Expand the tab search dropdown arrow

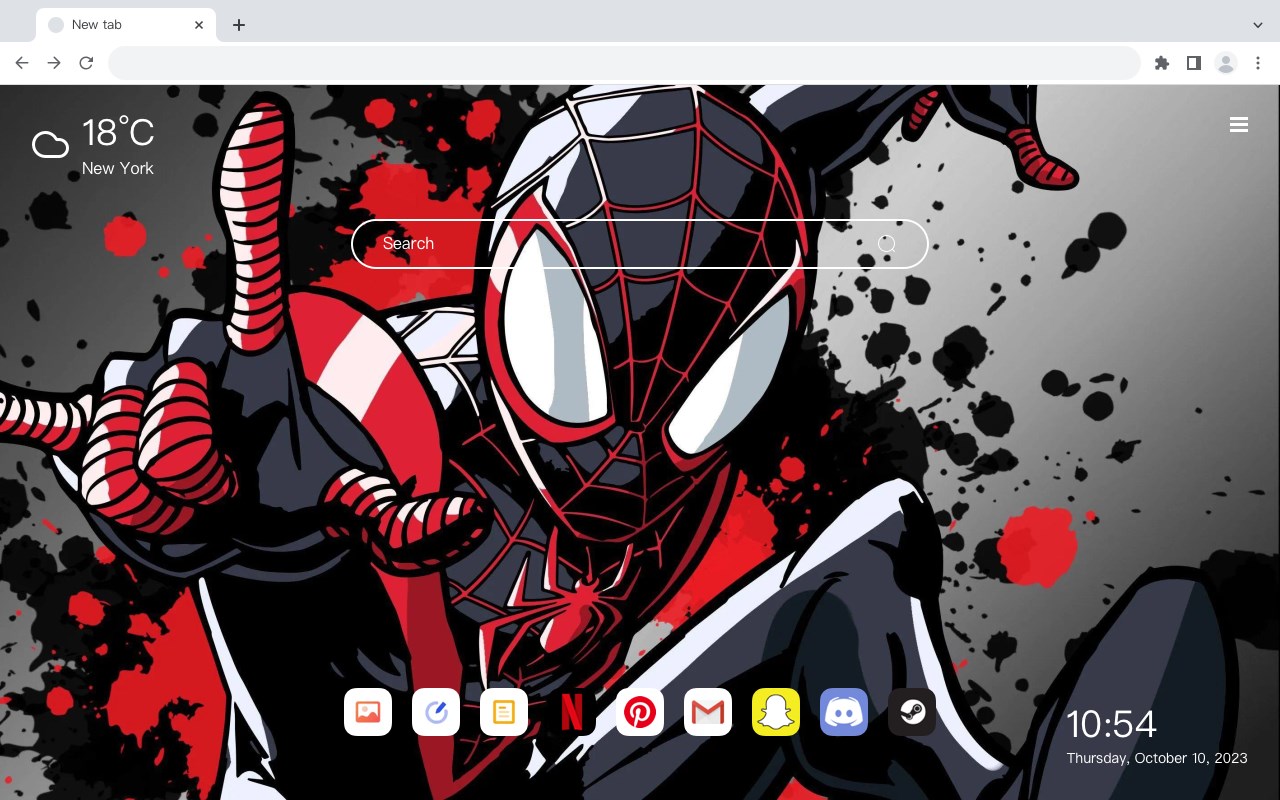click(x=1257, y=25)
